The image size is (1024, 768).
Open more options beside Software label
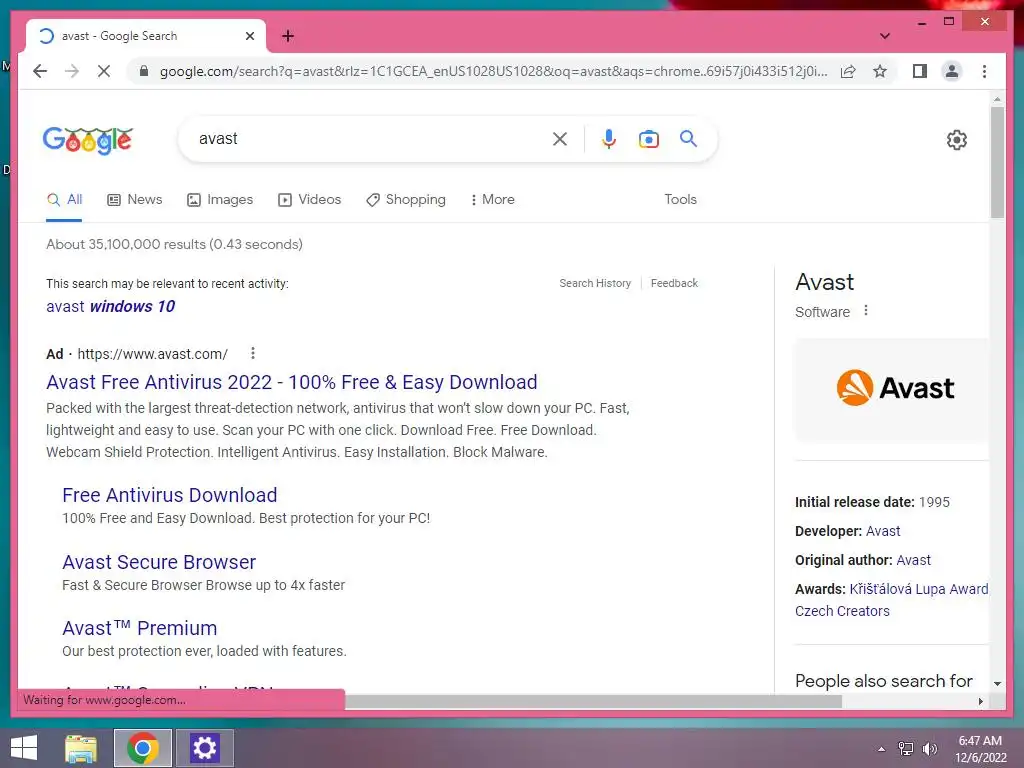pos(866,310)
